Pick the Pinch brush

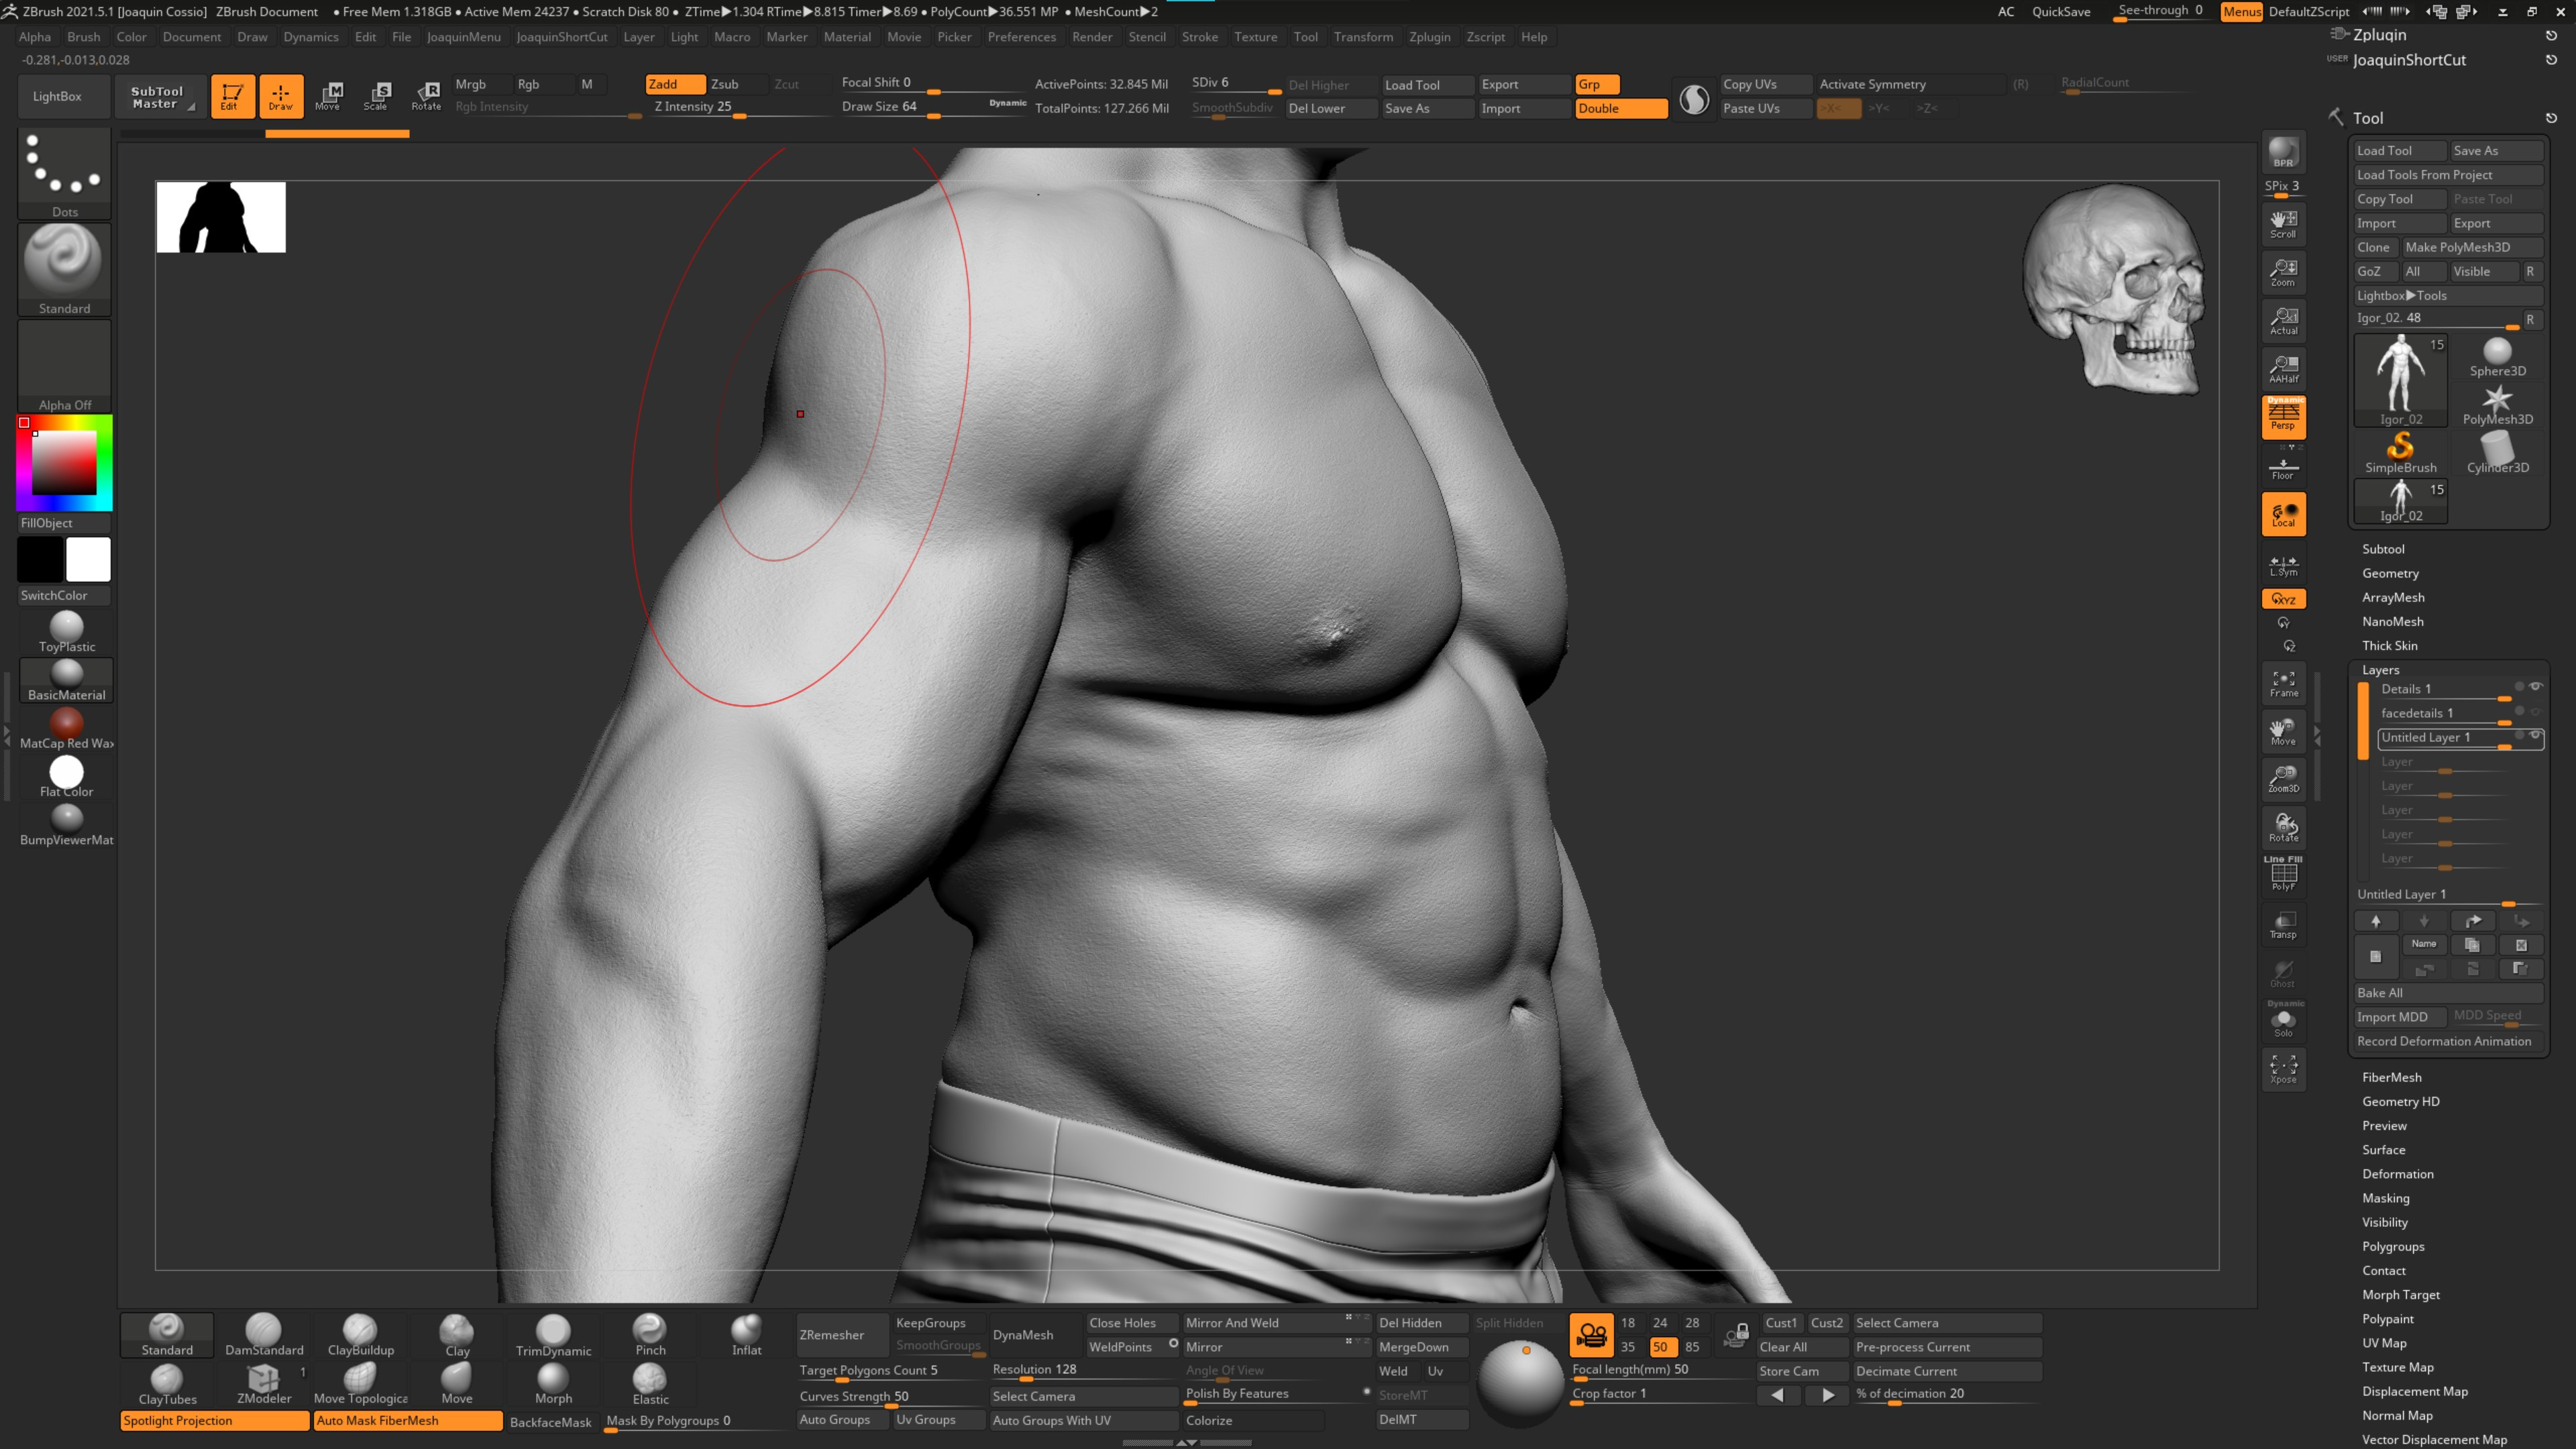tap(650, 1335)
